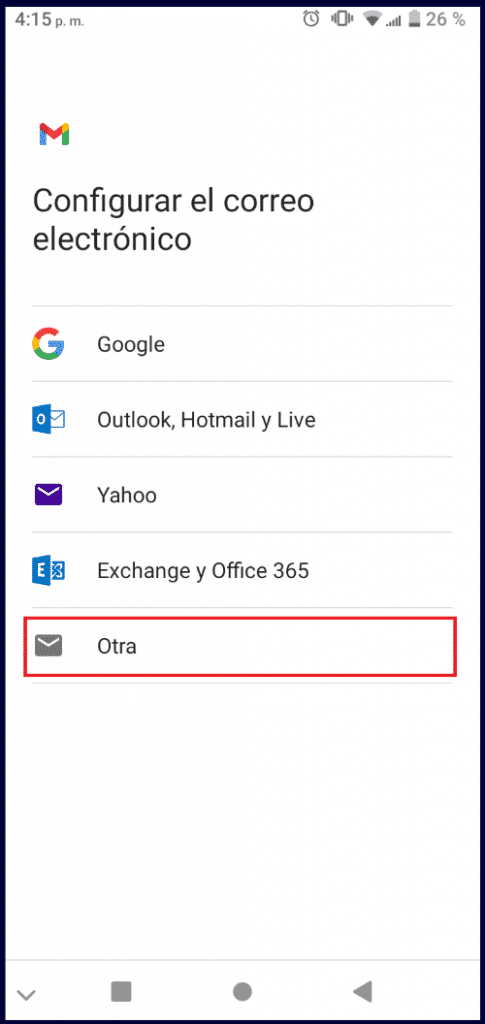Viewport: 485px width, 1024px height.
Task: Tap the Android home circle button
Action: (242, 991)
